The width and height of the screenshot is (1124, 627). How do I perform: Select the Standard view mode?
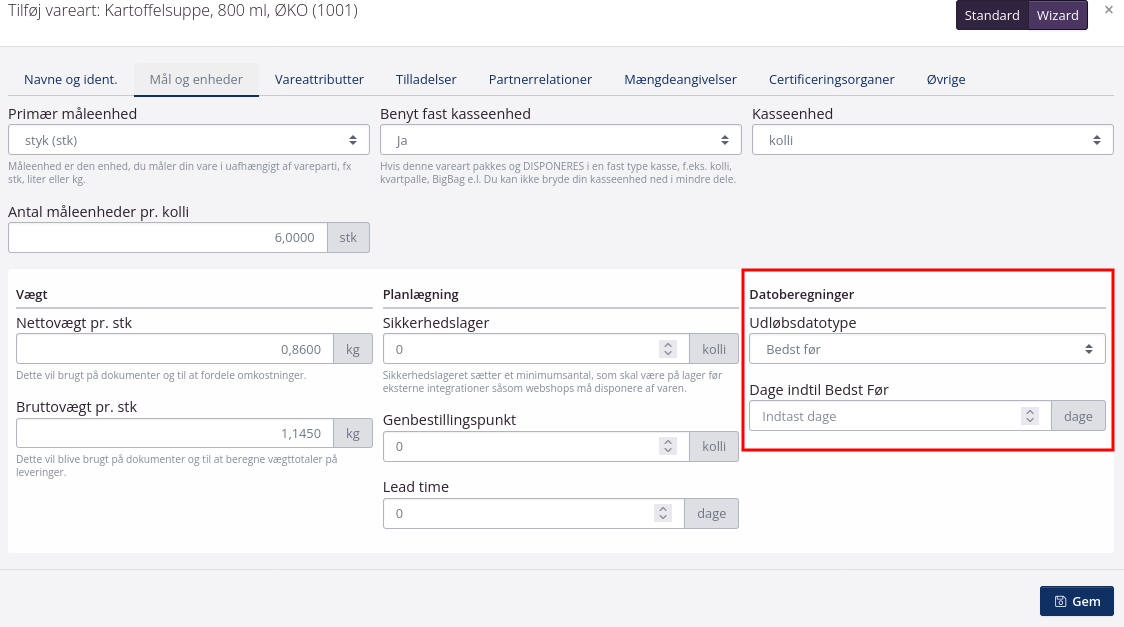tap(992, 15)
